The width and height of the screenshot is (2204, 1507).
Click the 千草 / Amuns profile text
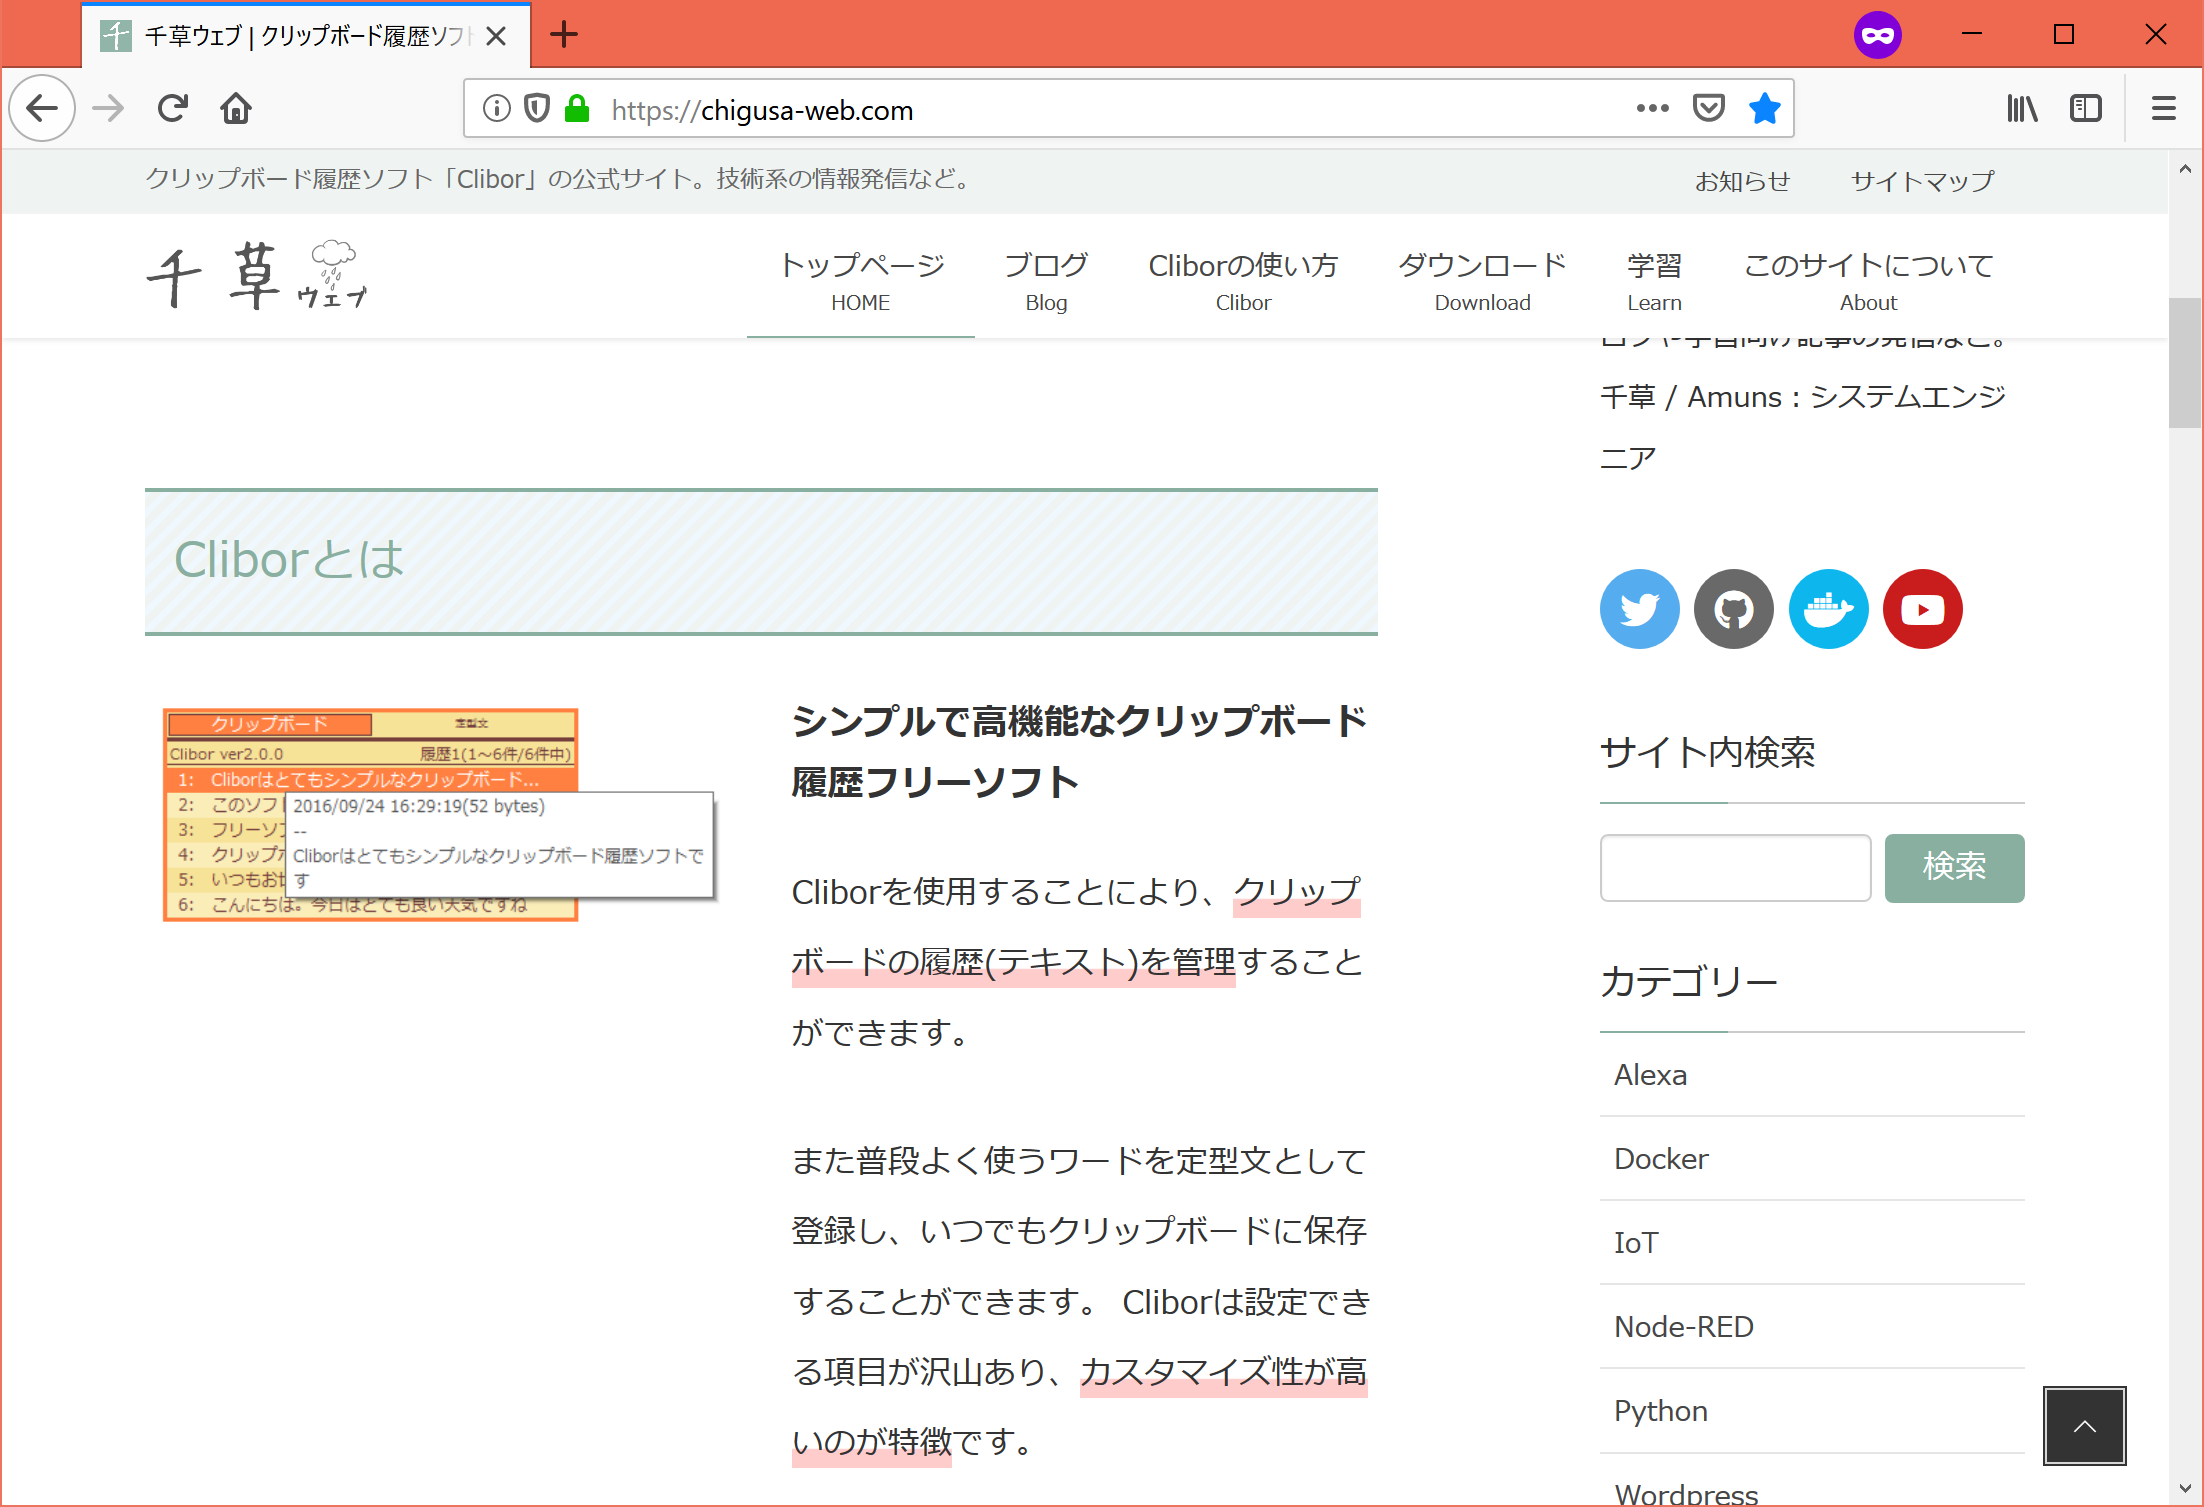click(1803, 427)
